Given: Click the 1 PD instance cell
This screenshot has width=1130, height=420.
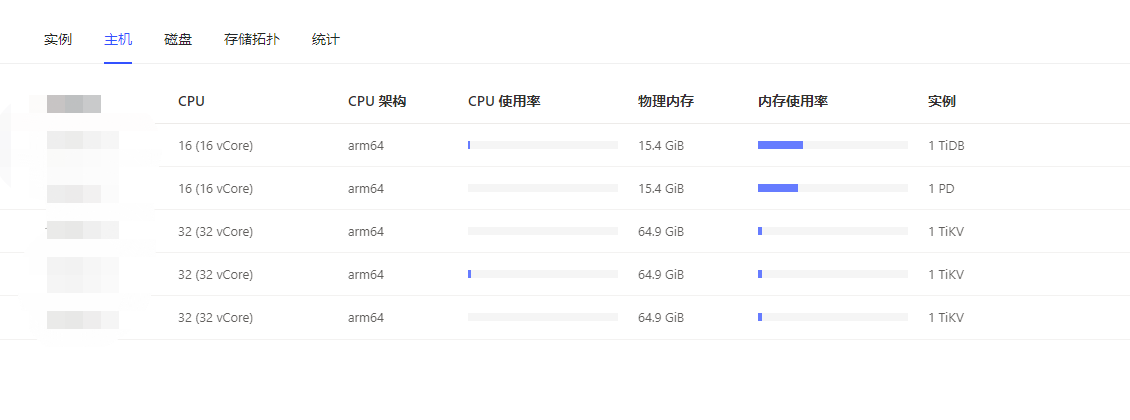Looking at the screenshot, I should 941,188.
